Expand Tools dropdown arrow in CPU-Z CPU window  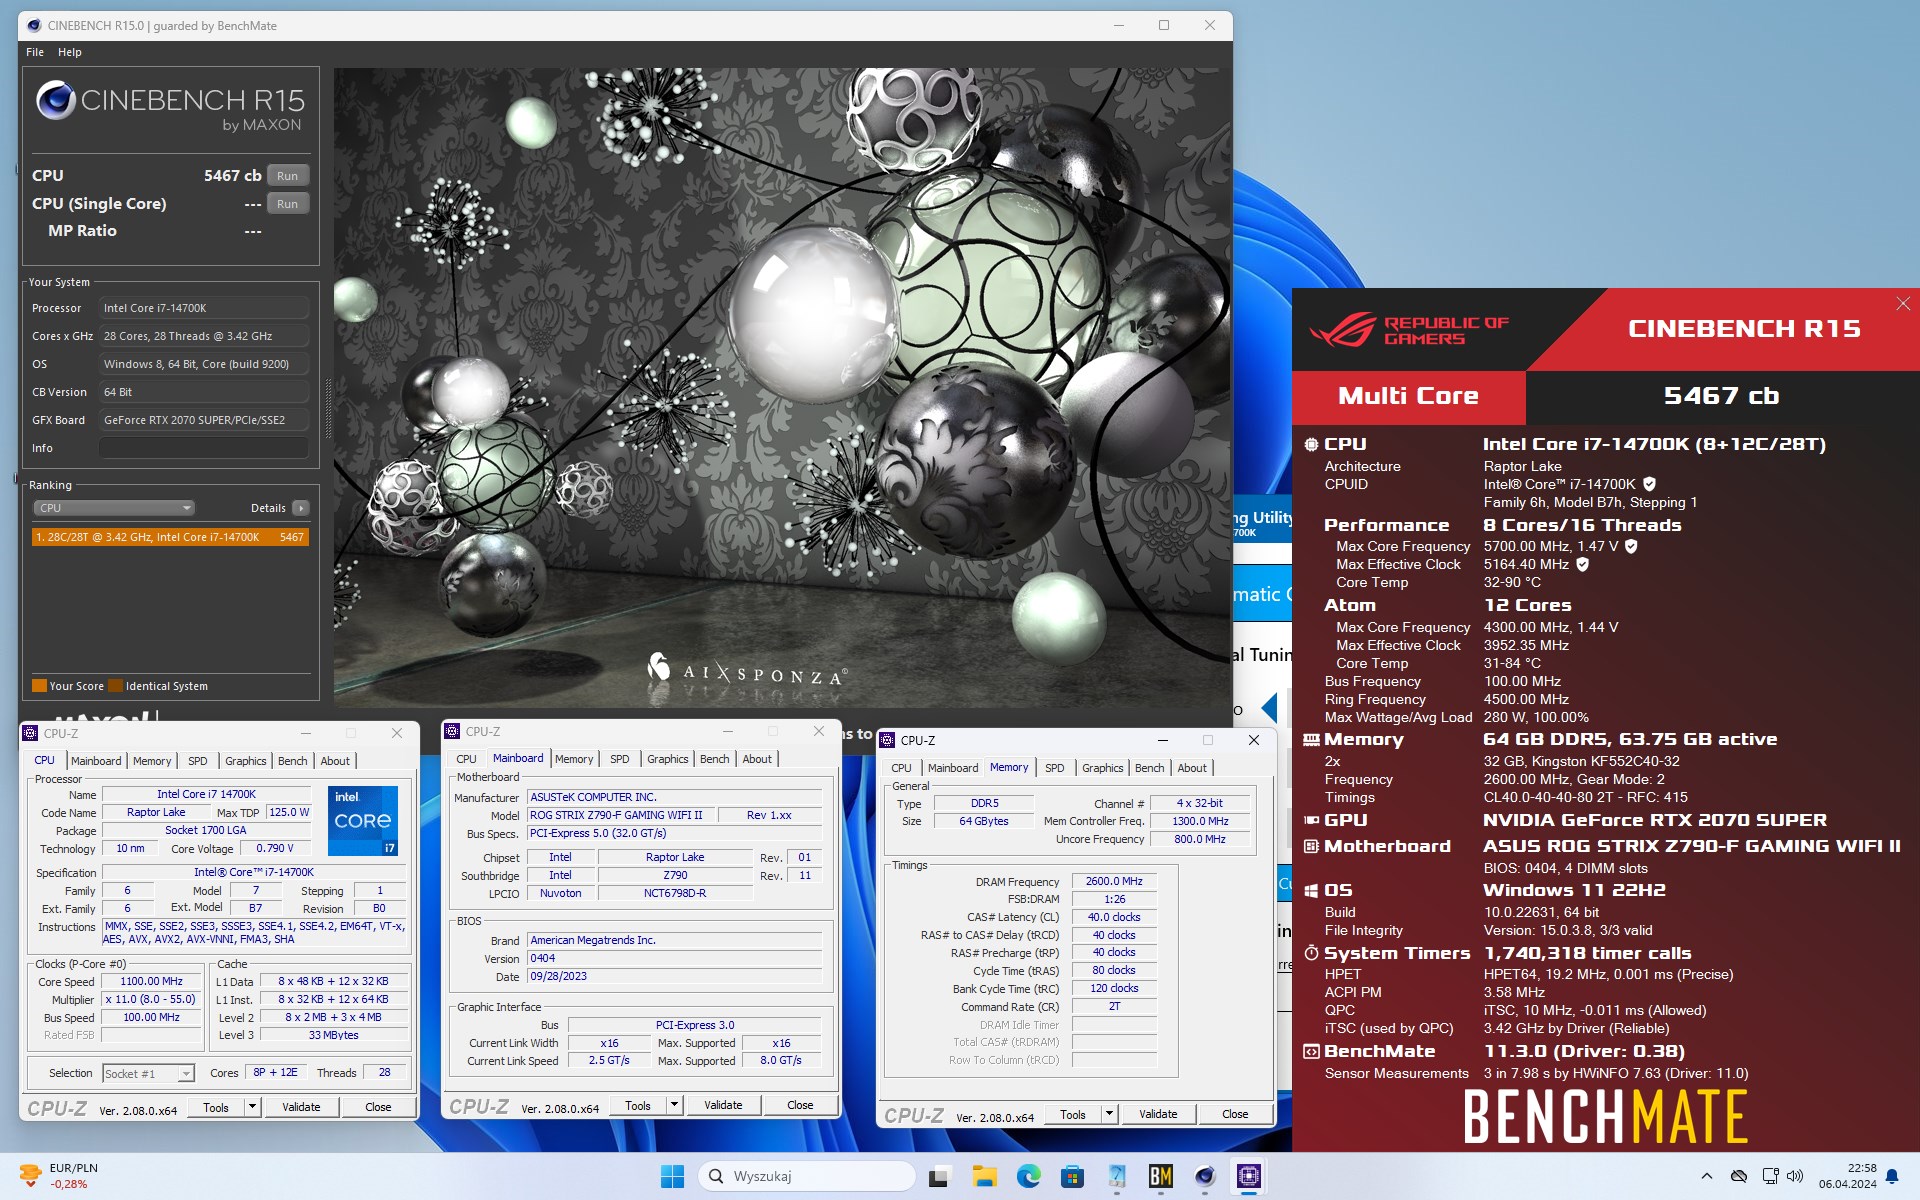pos(252,1107)
